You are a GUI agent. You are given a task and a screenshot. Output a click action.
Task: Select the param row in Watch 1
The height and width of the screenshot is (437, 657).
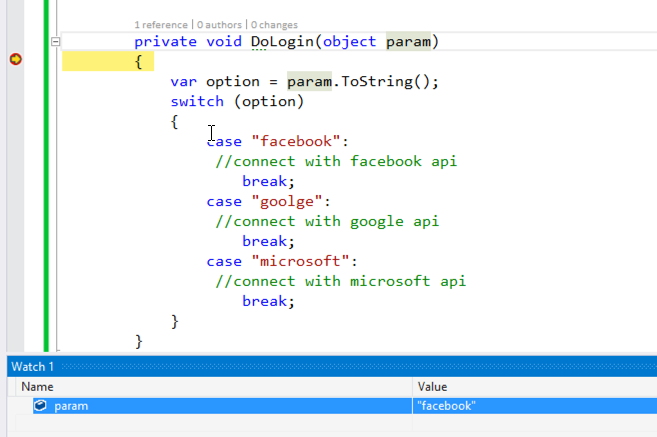point(345,406)
